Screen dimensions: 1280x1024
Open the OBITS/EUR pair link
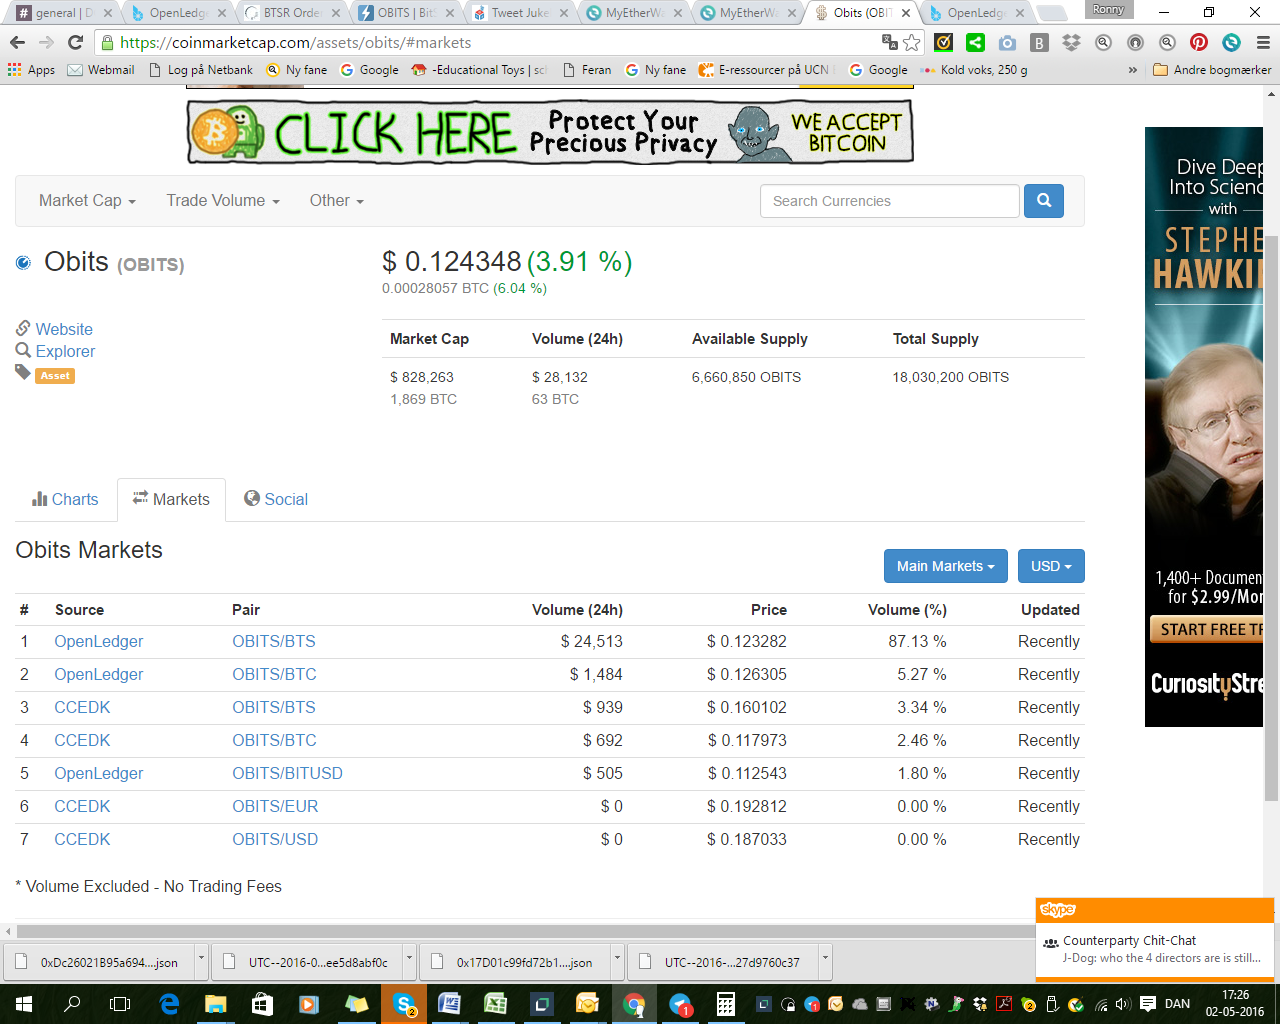pyautogui.click(x=275, y=806)
